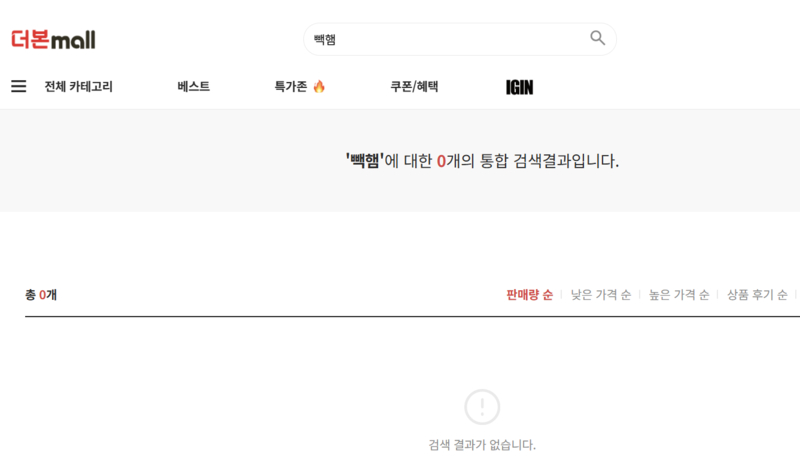This screenshot has width=800, height=468.
Task: Sort results by 상품 후기 순
Action: coord(756,295)
